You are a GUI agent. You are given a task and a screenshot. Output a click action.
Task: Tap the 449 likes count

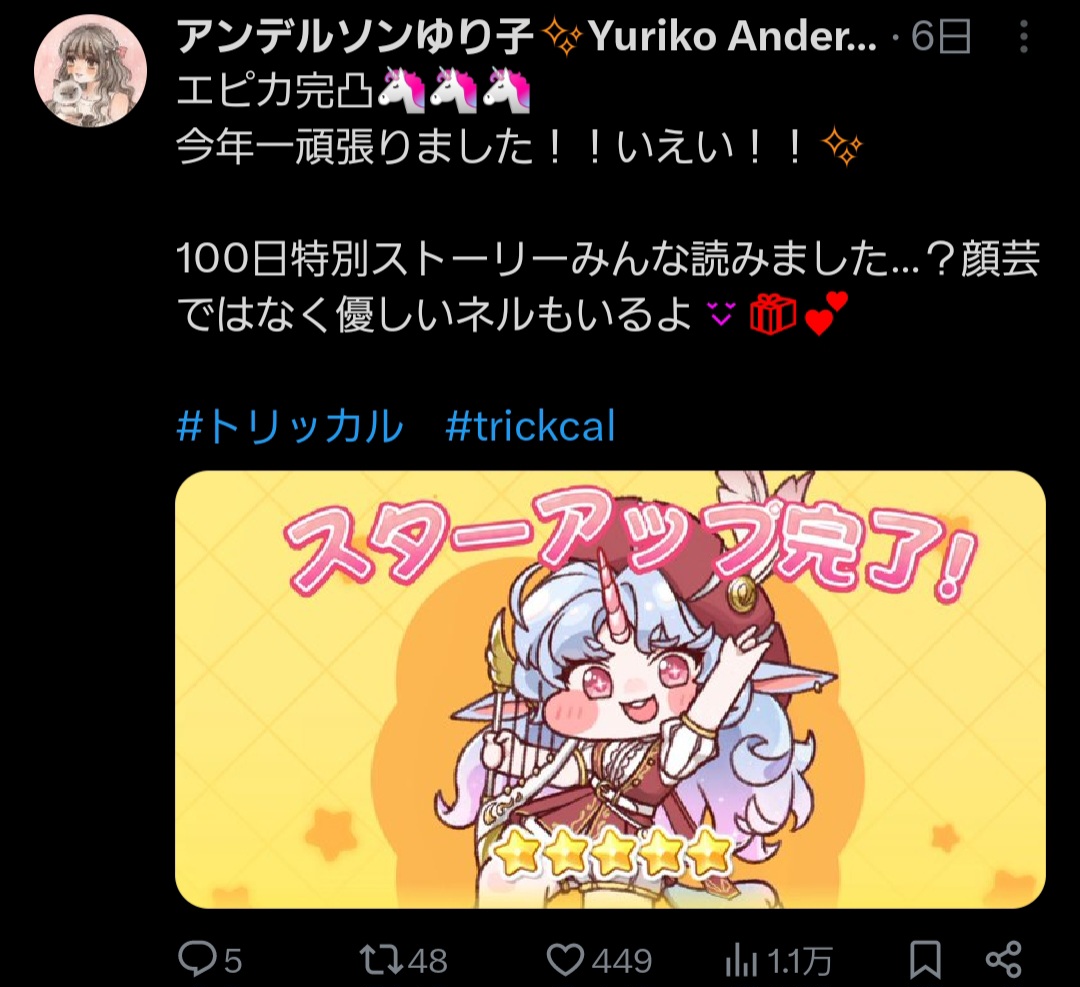coord(622,961)
